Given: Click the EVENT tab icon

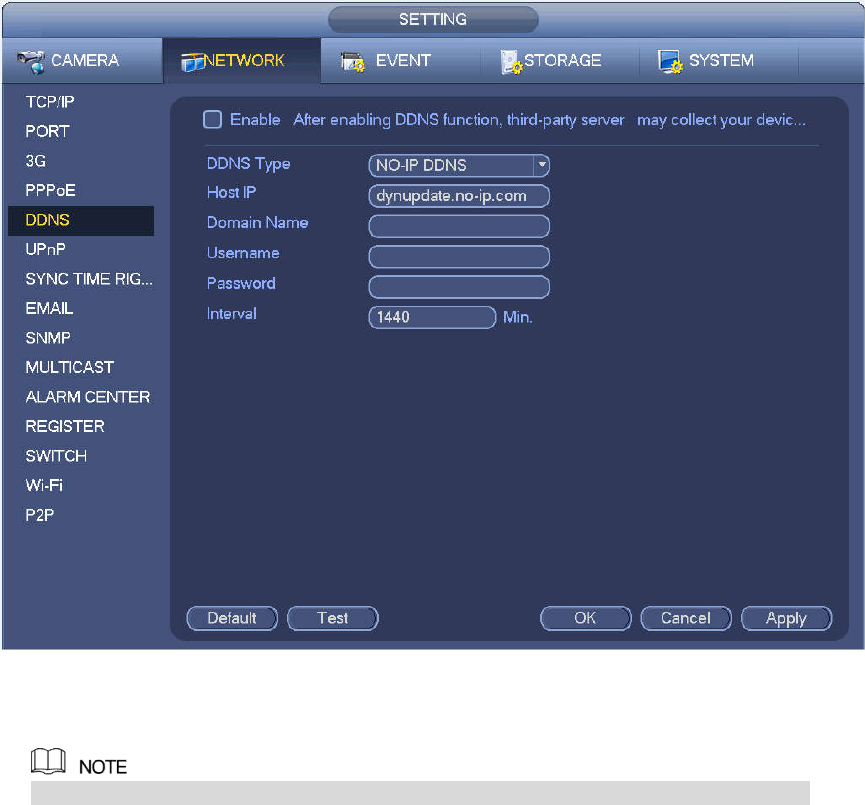Looking at the screenshot, I should [353, 62].
